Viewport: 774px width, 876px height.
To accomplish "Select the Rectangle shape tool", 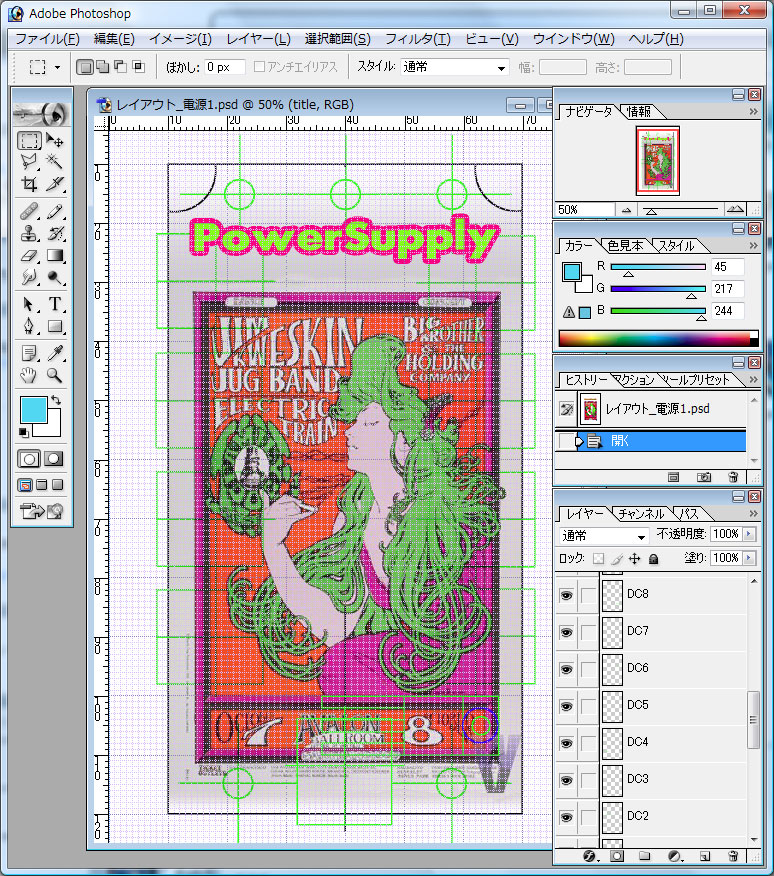I will point(55,326).
